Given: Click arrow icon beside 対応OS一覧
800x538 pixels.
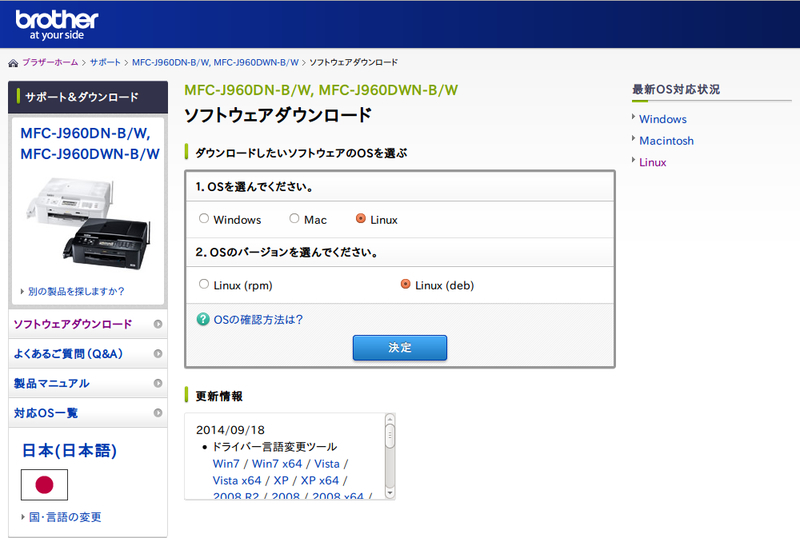Looking at the screenshot, I should [x=158, y=413].
